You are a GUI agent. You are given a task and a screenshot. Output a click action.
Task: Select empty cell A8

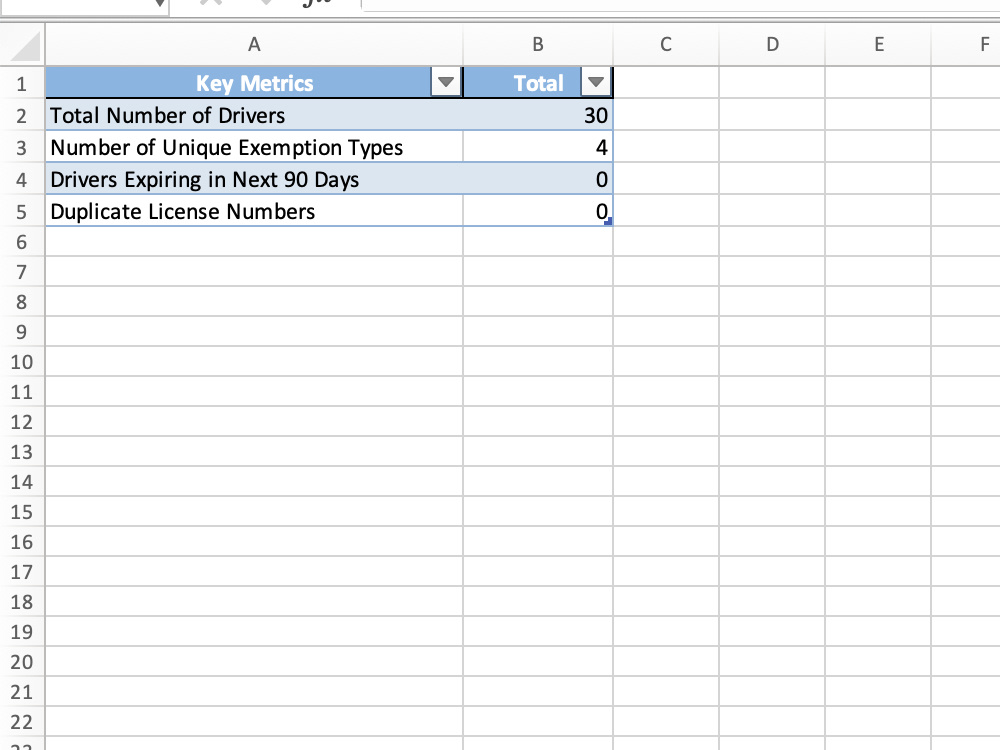point(254,302)
